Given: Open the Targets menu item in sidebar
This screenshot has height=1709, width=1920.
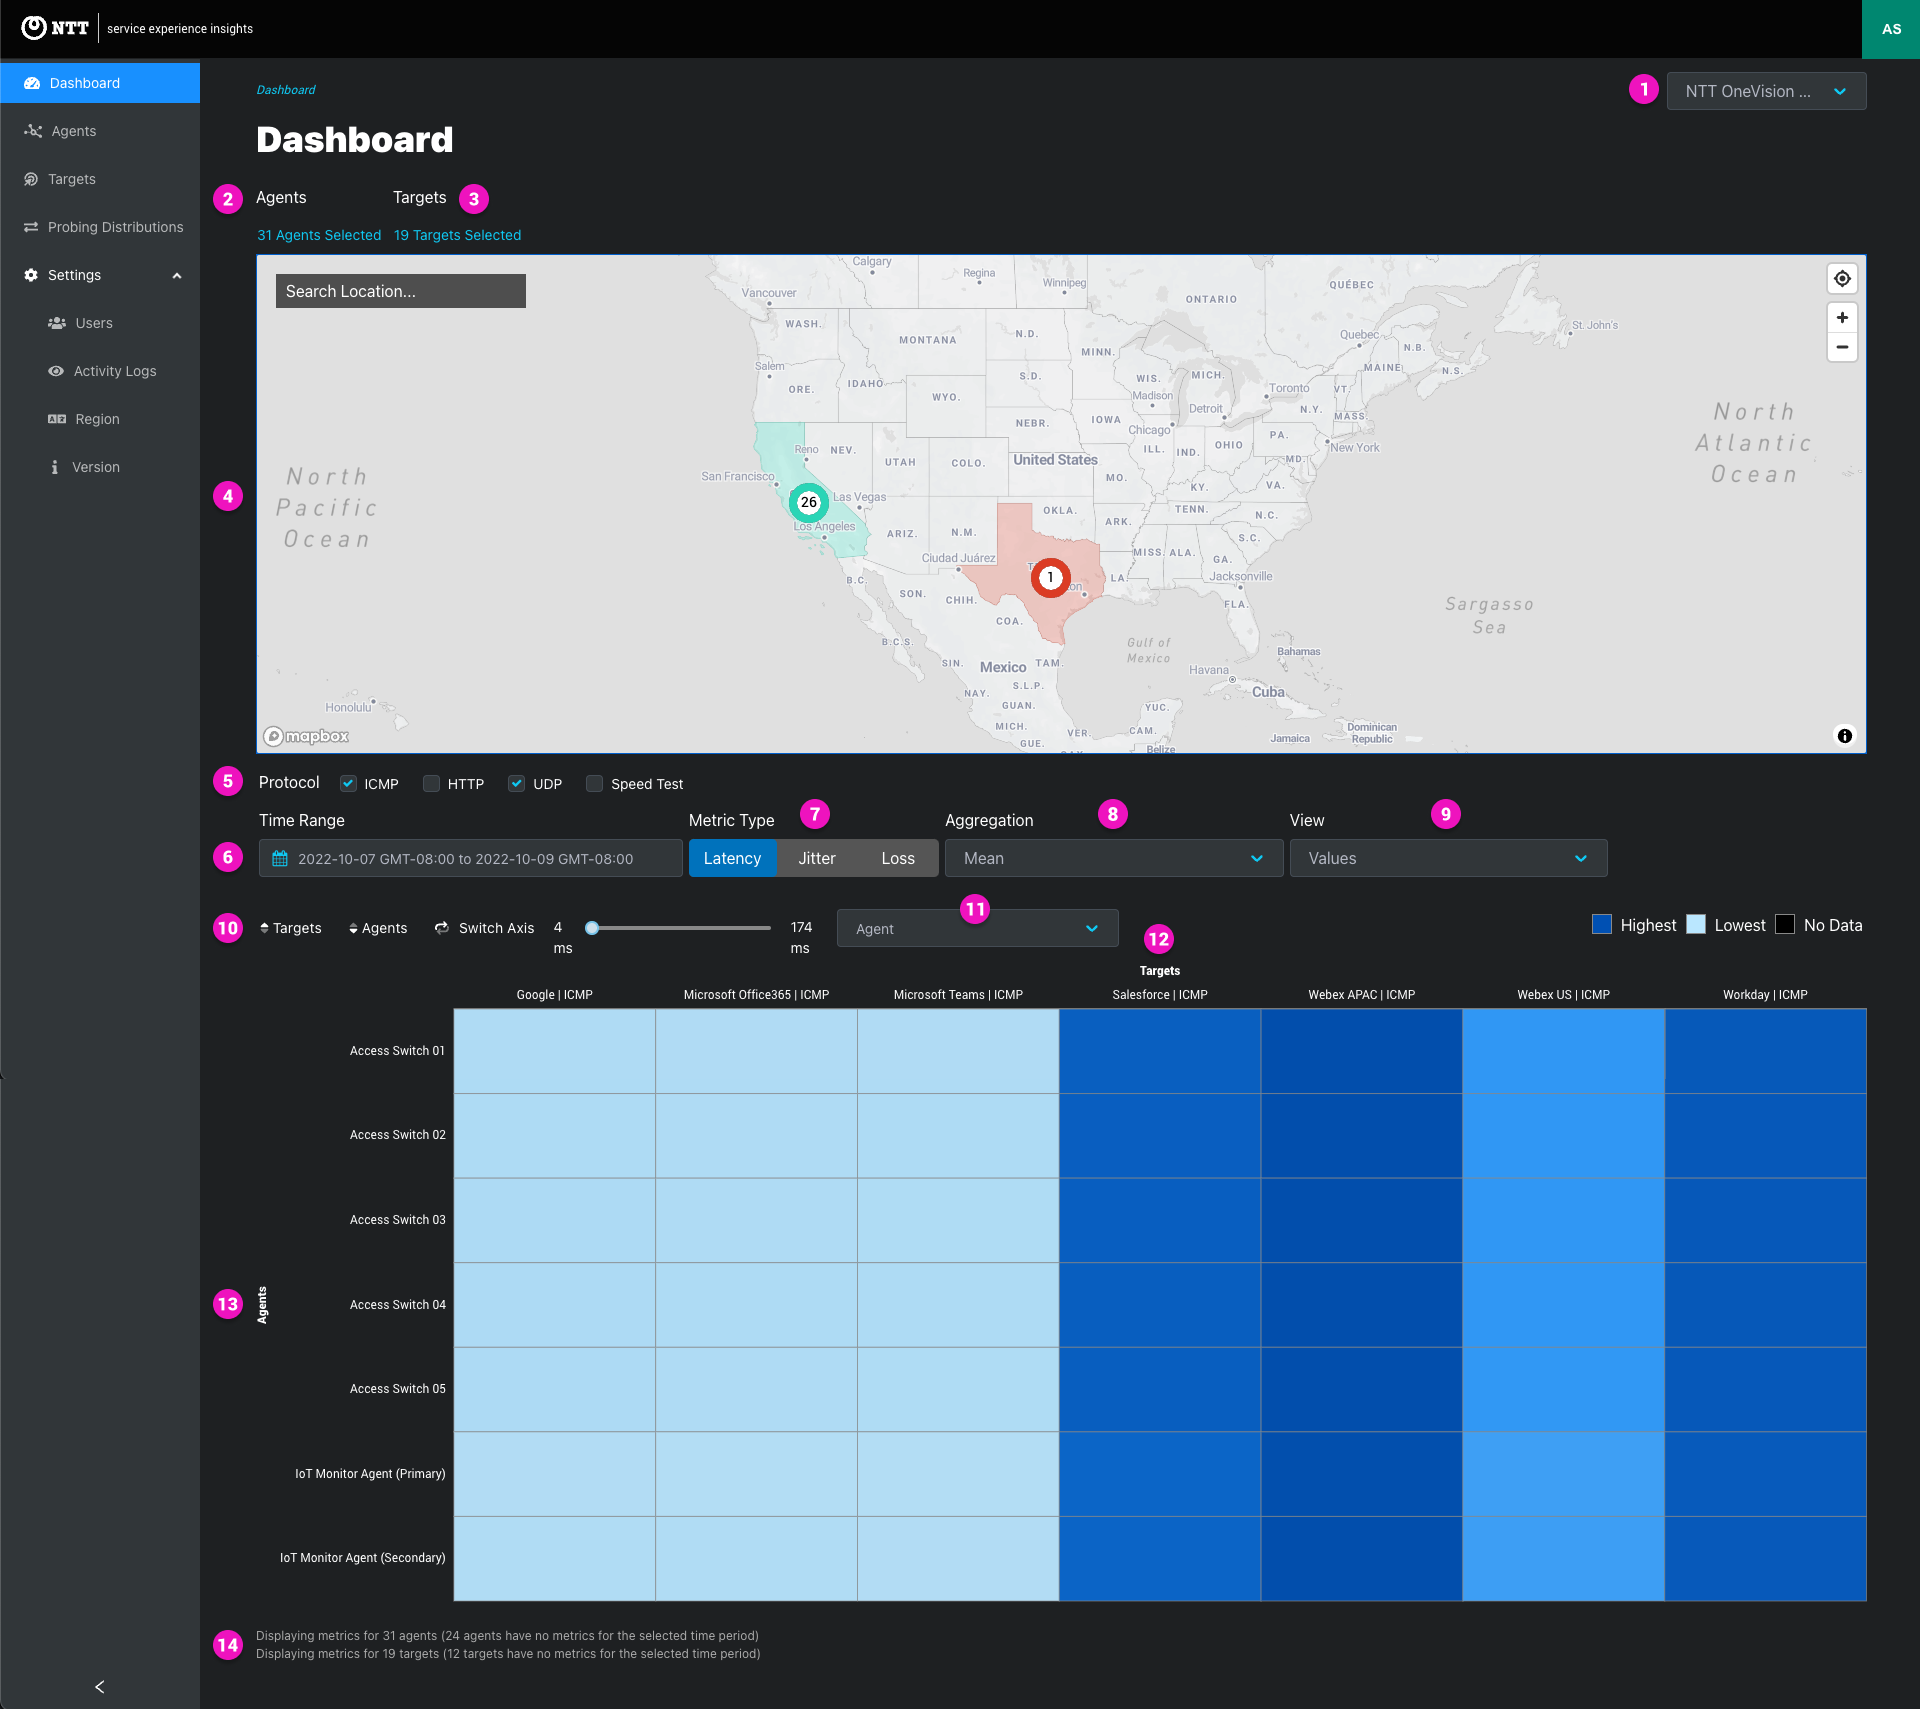Looking at the screenshot, I should pos(100,179).
